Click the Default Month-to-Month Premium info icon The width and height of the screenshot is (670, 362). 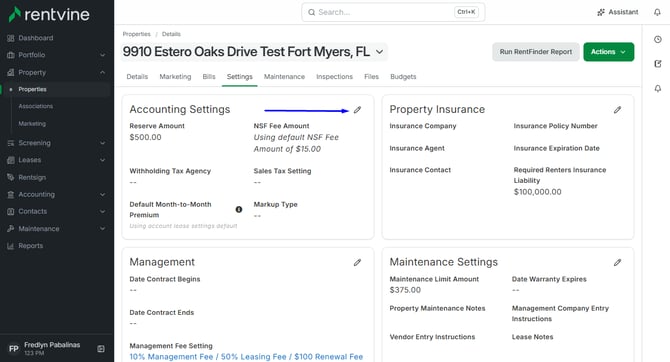tap(239, 209)
